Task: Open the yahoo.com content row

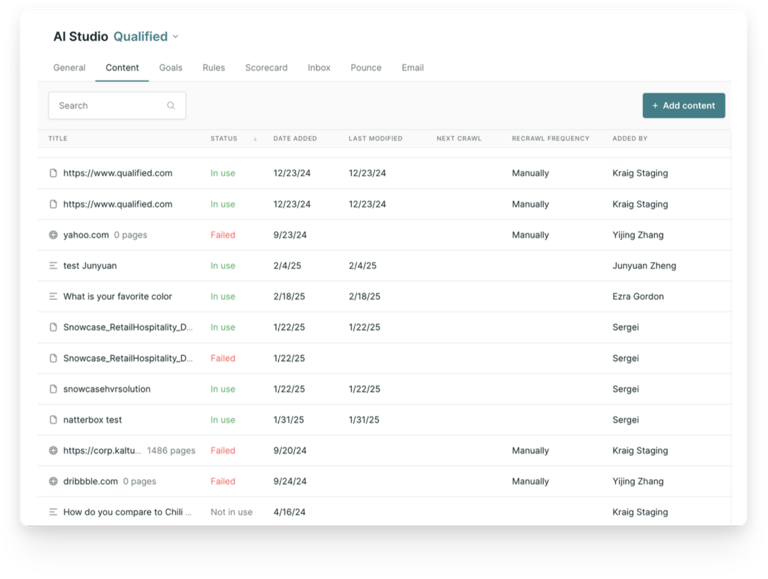Action: point(384,235)
